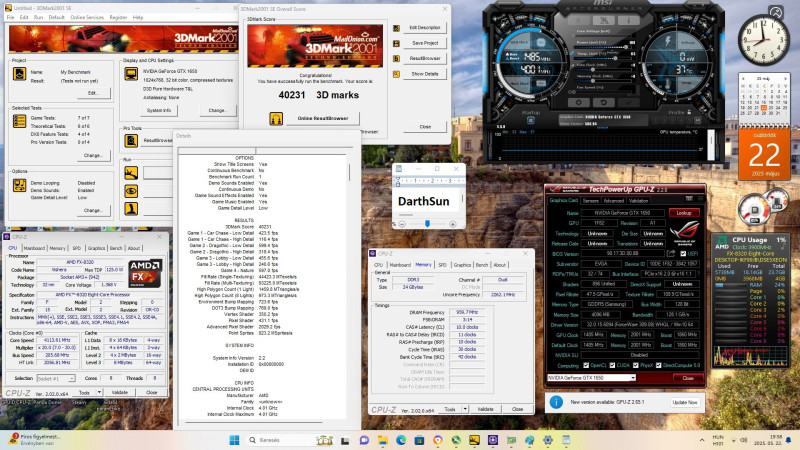Click the ResultBrowser icon in 3DMark score window
Viewport: 800px width, 450px height.
coord(396,59)
